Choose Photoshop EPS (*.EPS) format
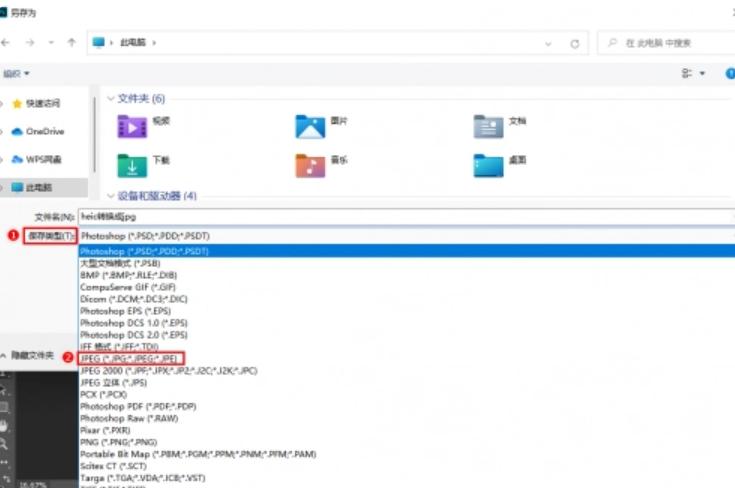 click(x=125, y=311)
